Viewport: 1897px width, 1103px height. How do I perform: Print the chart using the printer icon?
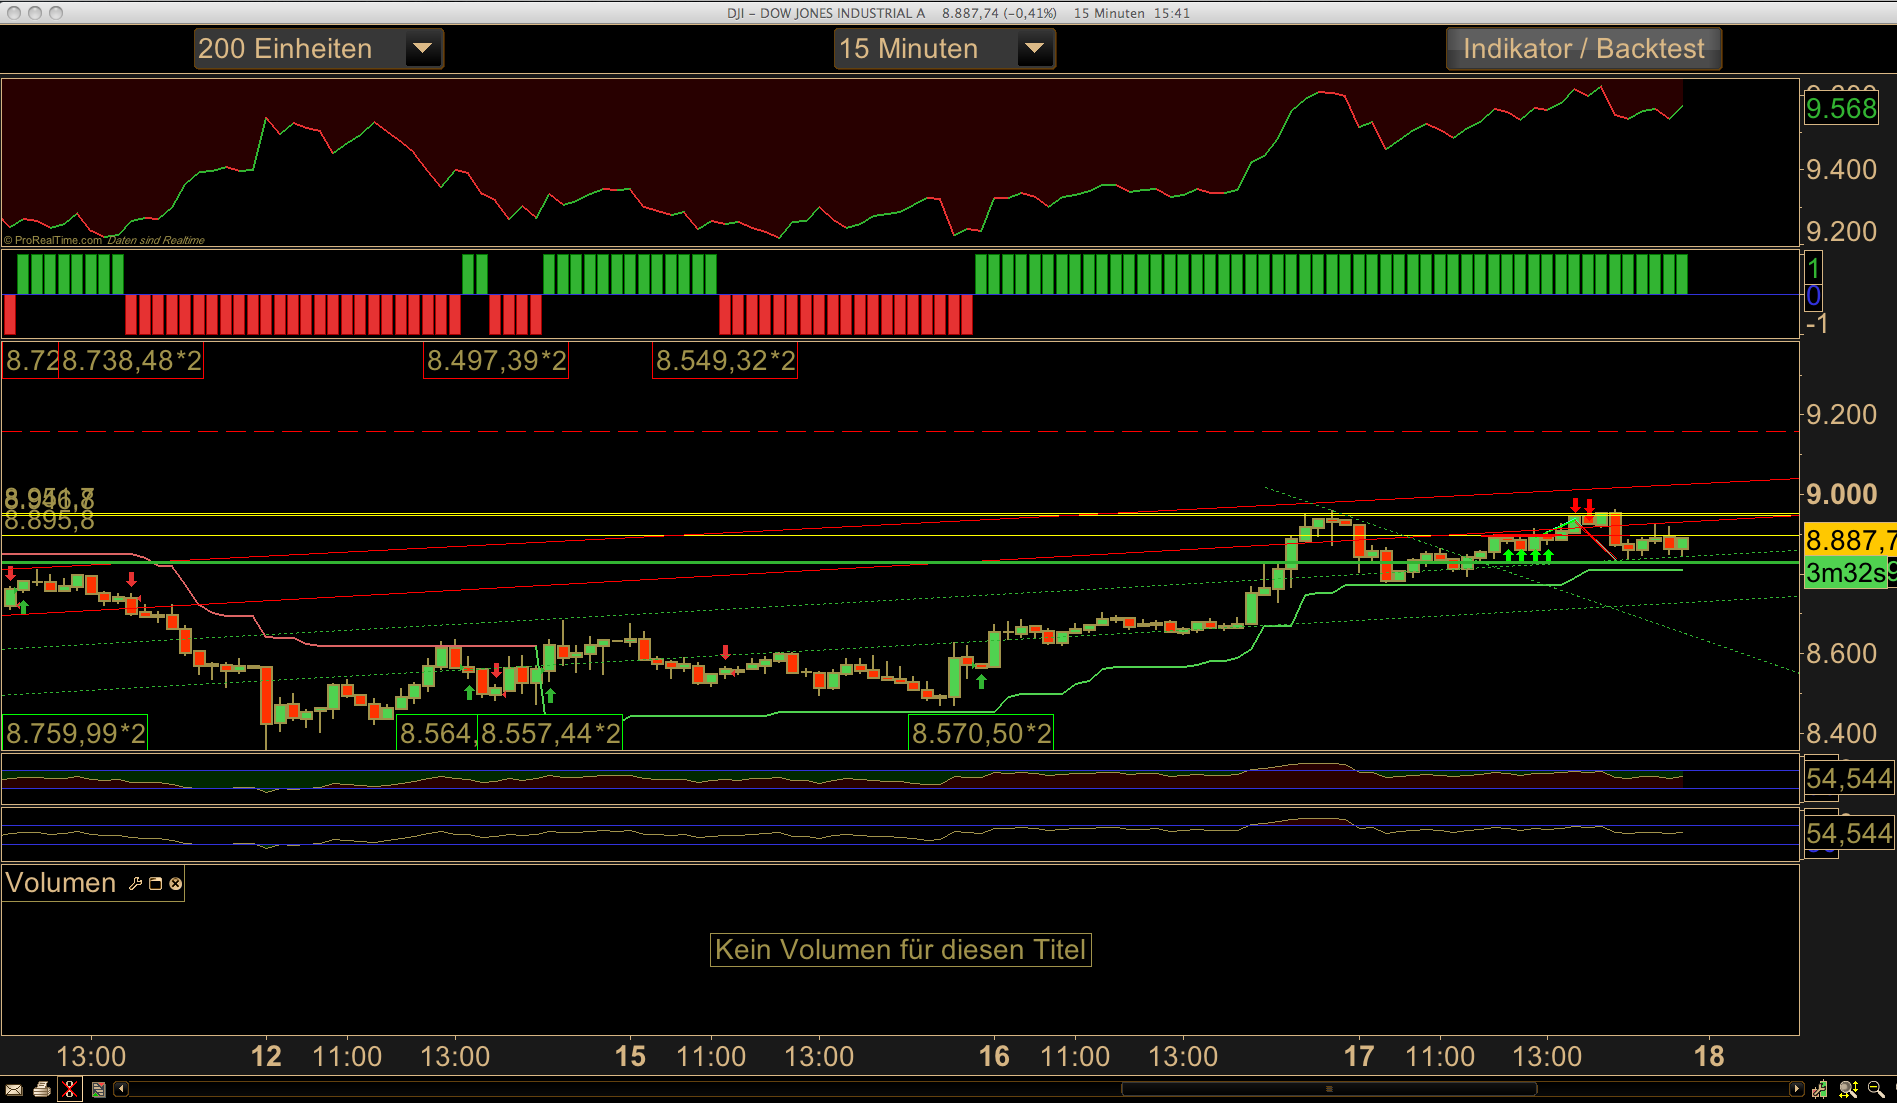[x=42, y=1089]
